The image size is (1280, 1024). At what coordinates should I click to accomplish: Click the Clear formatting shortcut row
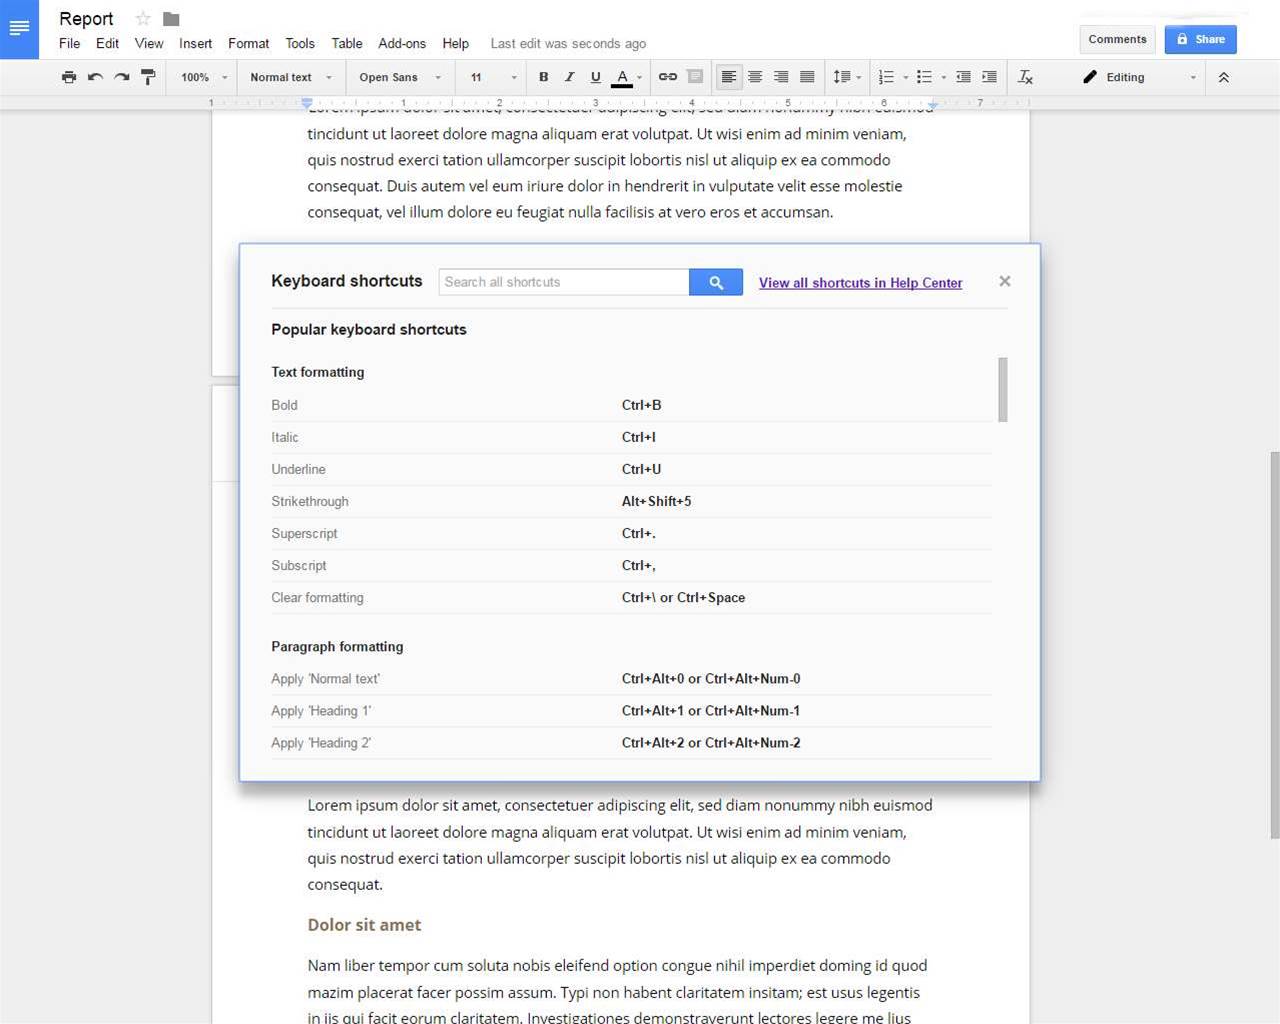(x=631, y=597)
